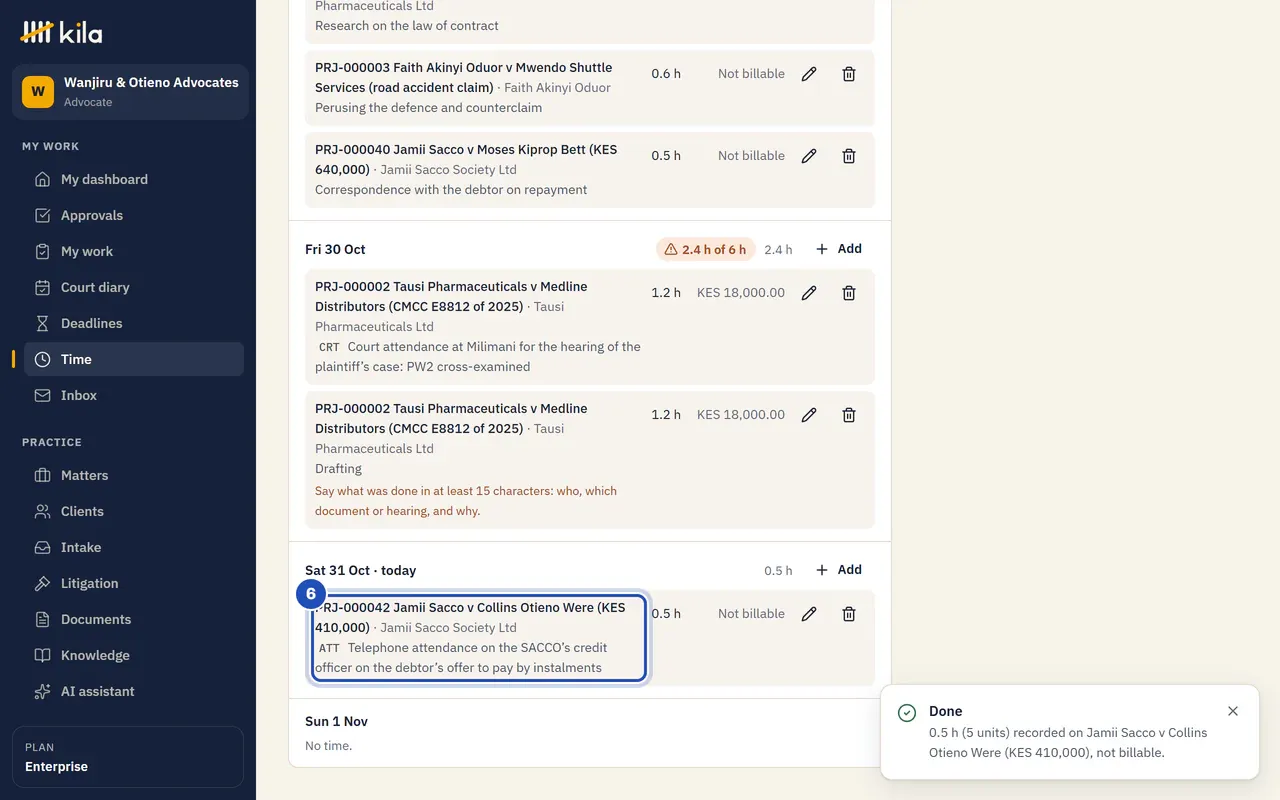Click the kila logo
The width and height of the screenshot is (1280, 800).
(62, 32)
